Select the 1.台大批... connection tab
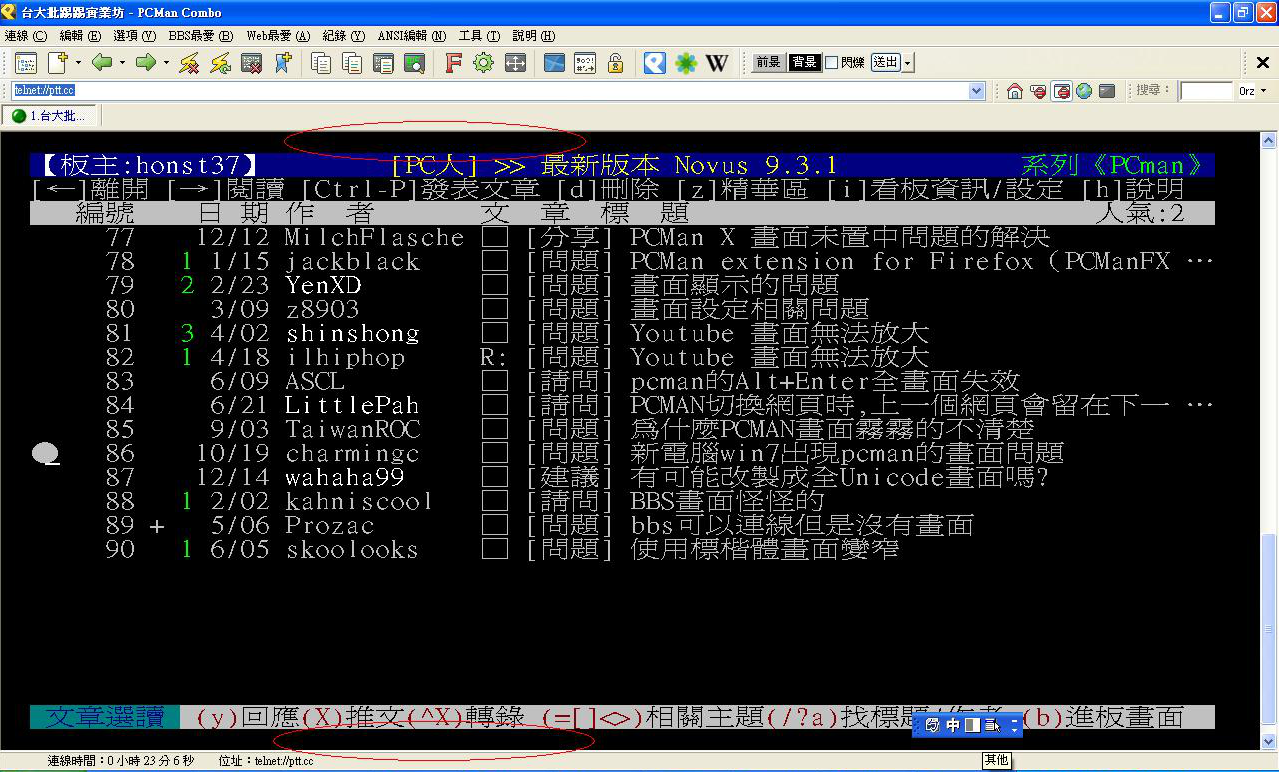This screenshot has height=772, width=1279. click(x=50, y=116)
